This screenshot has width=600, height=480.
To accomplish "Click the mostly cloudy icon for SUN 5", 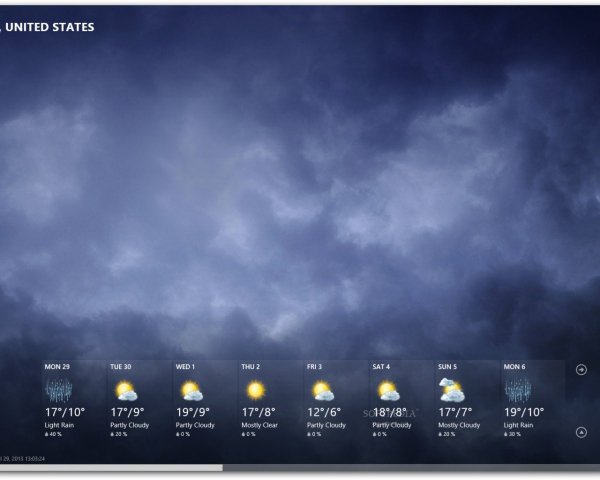I will click(452, 390).
